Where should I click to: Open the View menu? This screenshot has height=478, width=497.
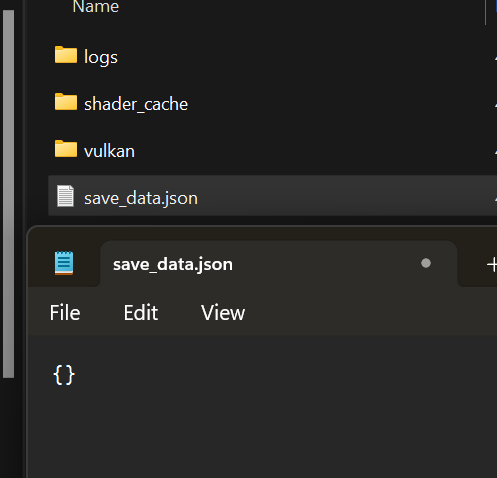click(x=223, y=313)
